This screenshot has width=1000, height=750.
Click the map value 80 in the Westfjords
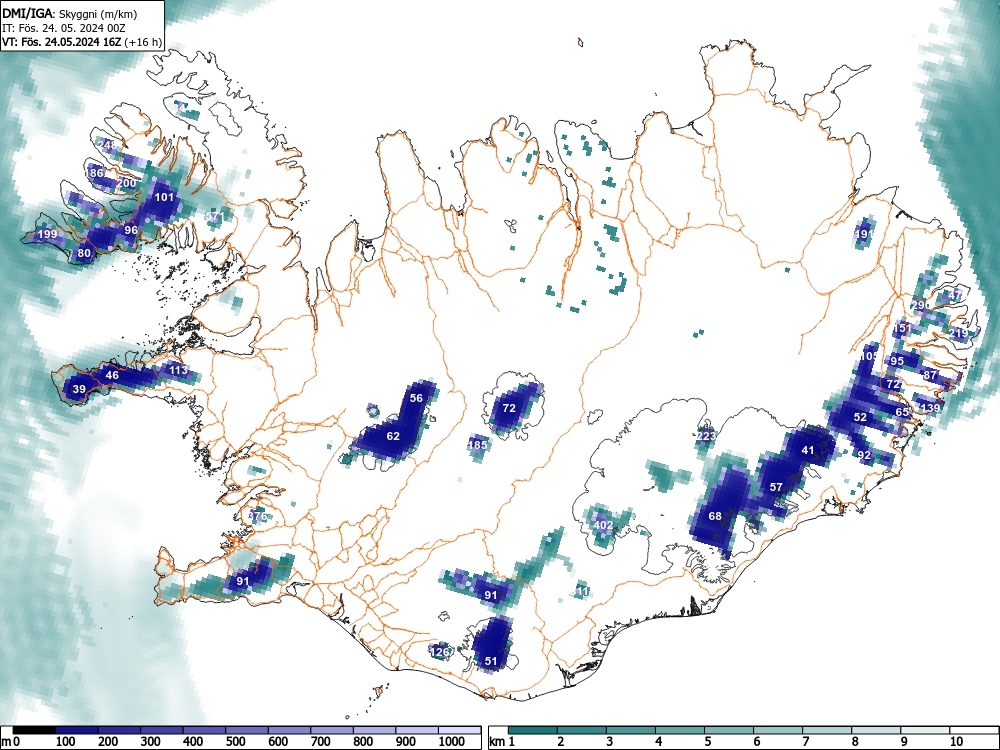coord(84,253)
